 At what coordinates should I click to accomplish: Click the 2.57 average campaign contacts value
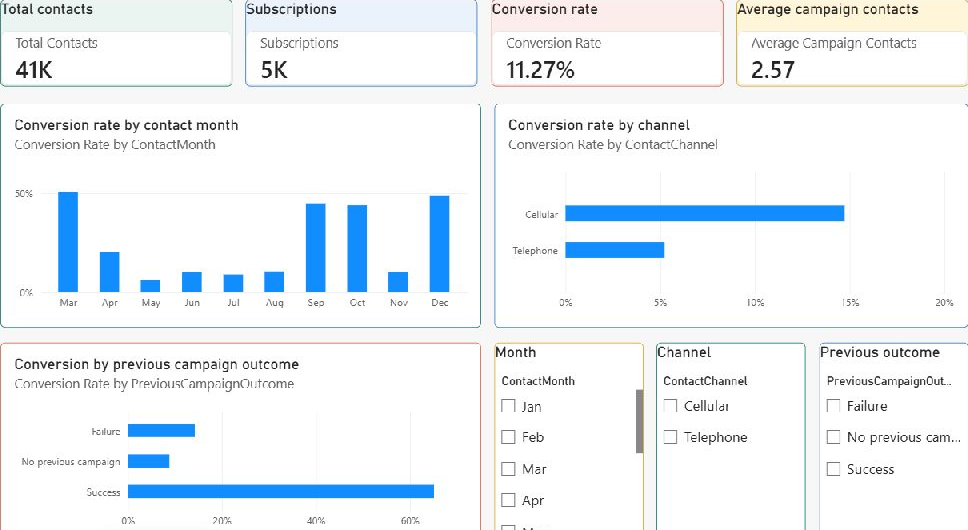point(772,70)
